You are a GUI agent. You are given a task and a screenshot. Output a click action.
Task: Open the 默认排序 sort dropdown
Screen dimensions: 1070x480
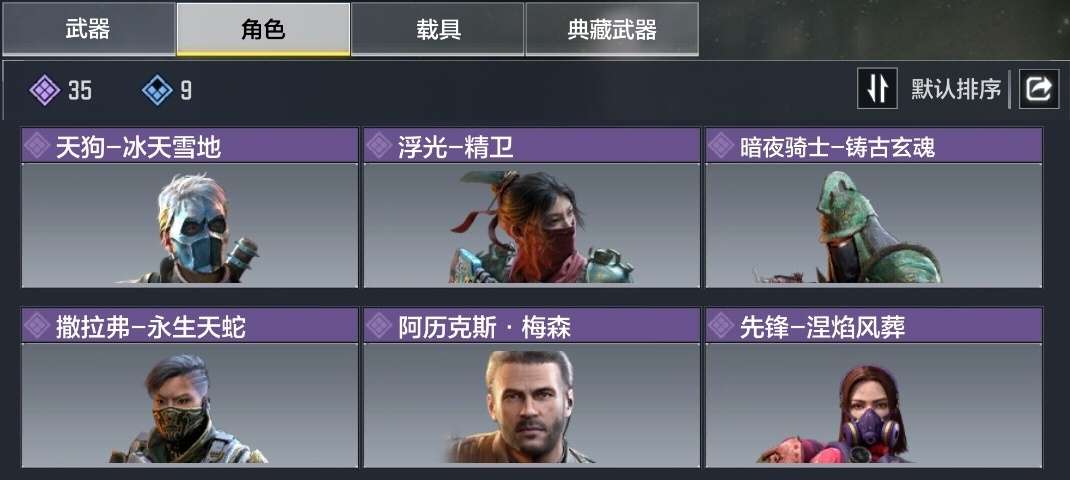tap(955, 89)
